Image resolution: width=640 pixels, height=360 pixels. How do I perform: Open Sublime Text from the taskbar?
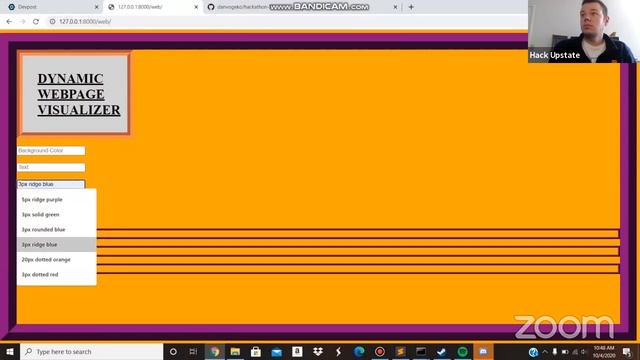point(400,351)
